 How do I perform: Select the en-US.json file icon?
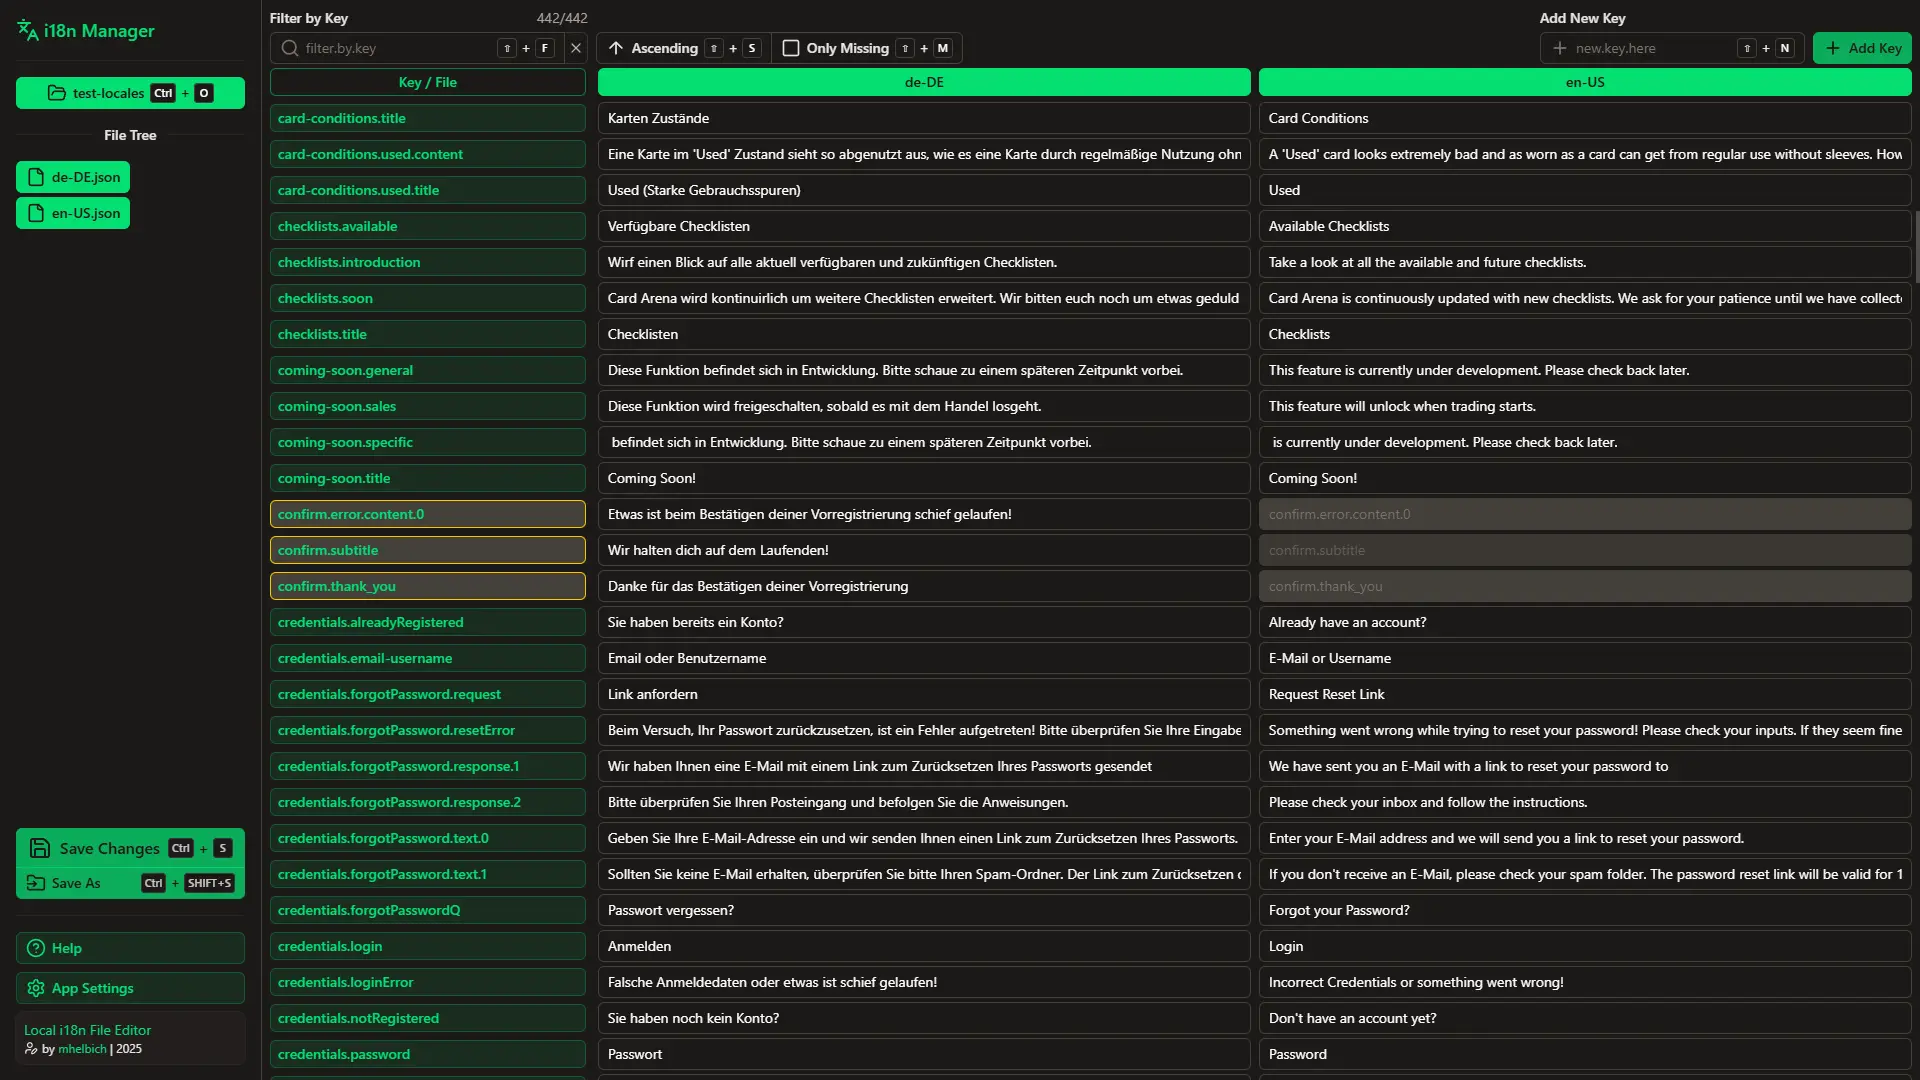click(x=37, y=212)
